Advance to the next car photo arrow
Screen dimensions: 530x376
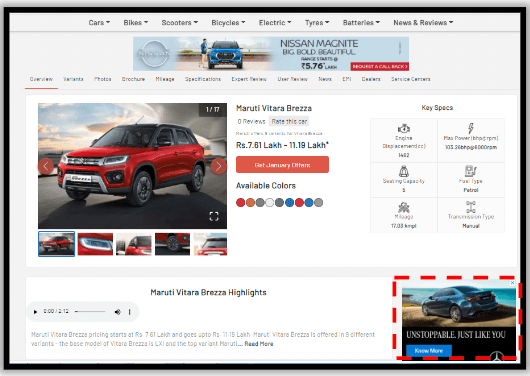point(218,166)
